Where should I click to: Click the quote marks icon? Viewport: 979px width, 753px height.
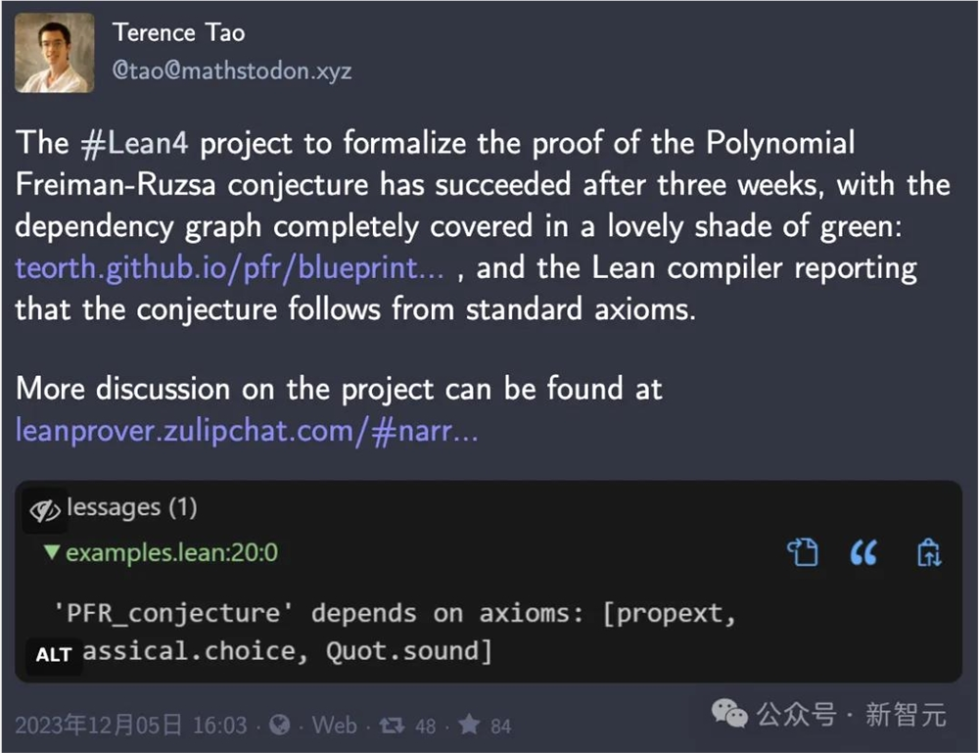(x=863, y=552)
